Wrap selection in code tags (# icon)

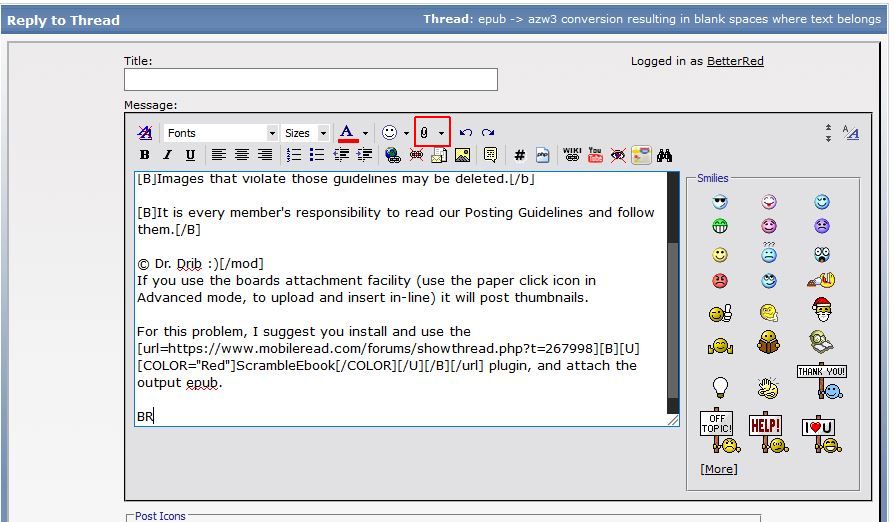pyautogui.click(x=519, y=155)
